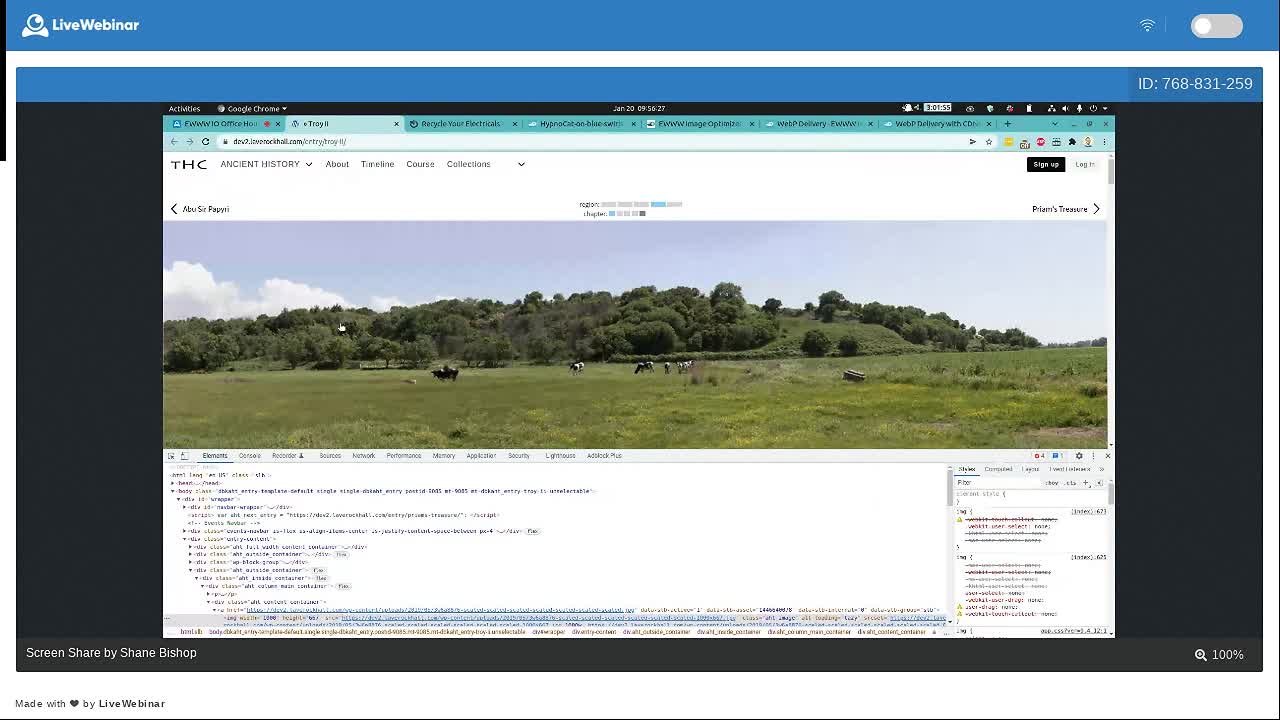
Task: Expand the wp-block-group div node
Action: (191, 562)
